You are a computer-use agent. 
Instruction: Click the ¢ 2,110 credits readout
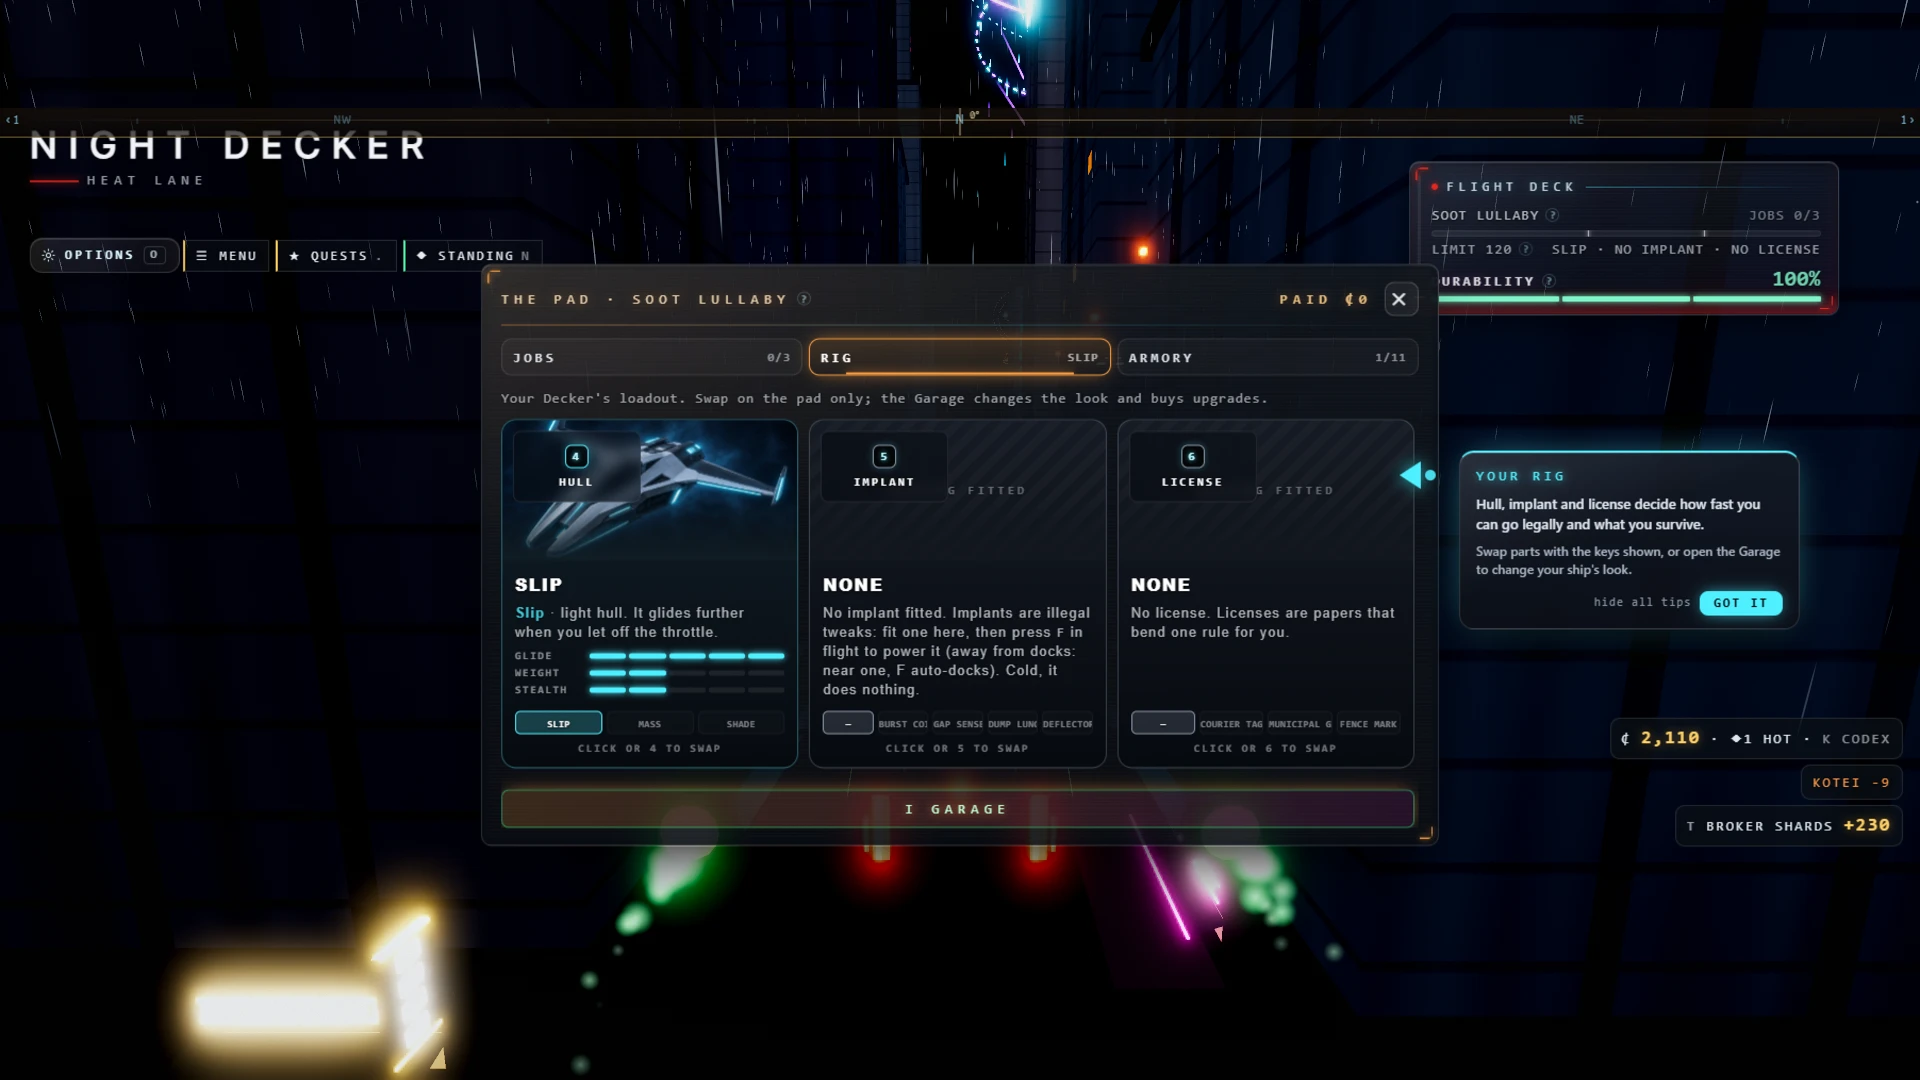tap(1660, 738)
